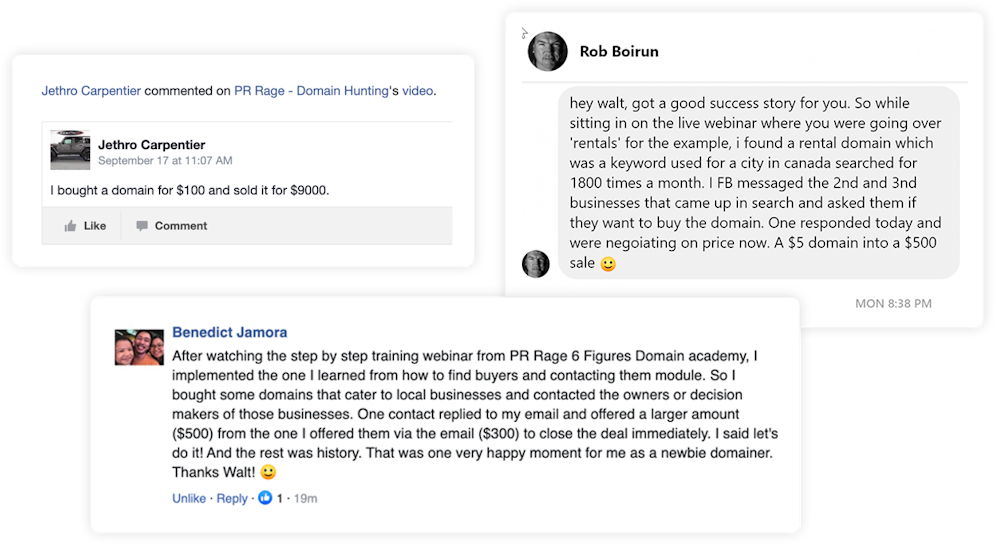Open the 19m timestamp on Benedict's comment

305,498
